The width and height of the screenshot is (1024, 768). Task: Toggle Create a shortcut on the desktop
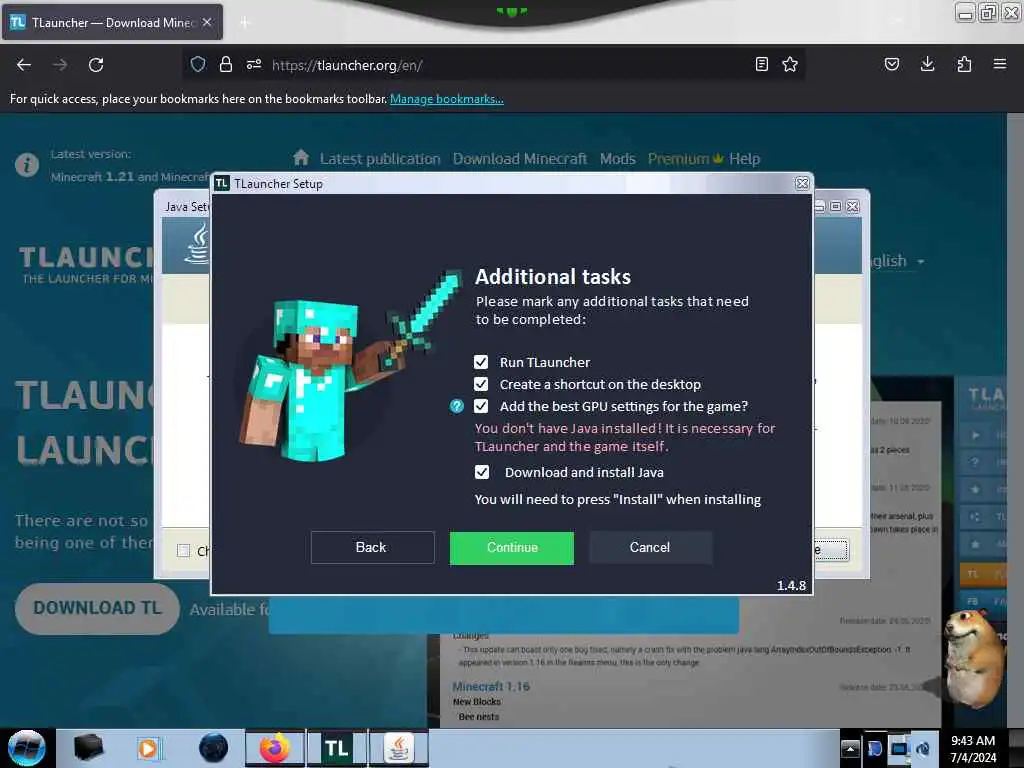(481, 384)
